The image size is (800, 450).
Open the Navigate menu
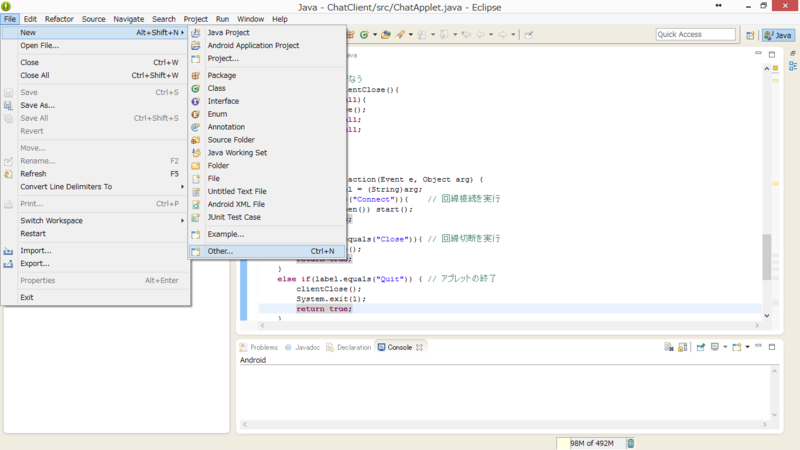coord(129,19)
